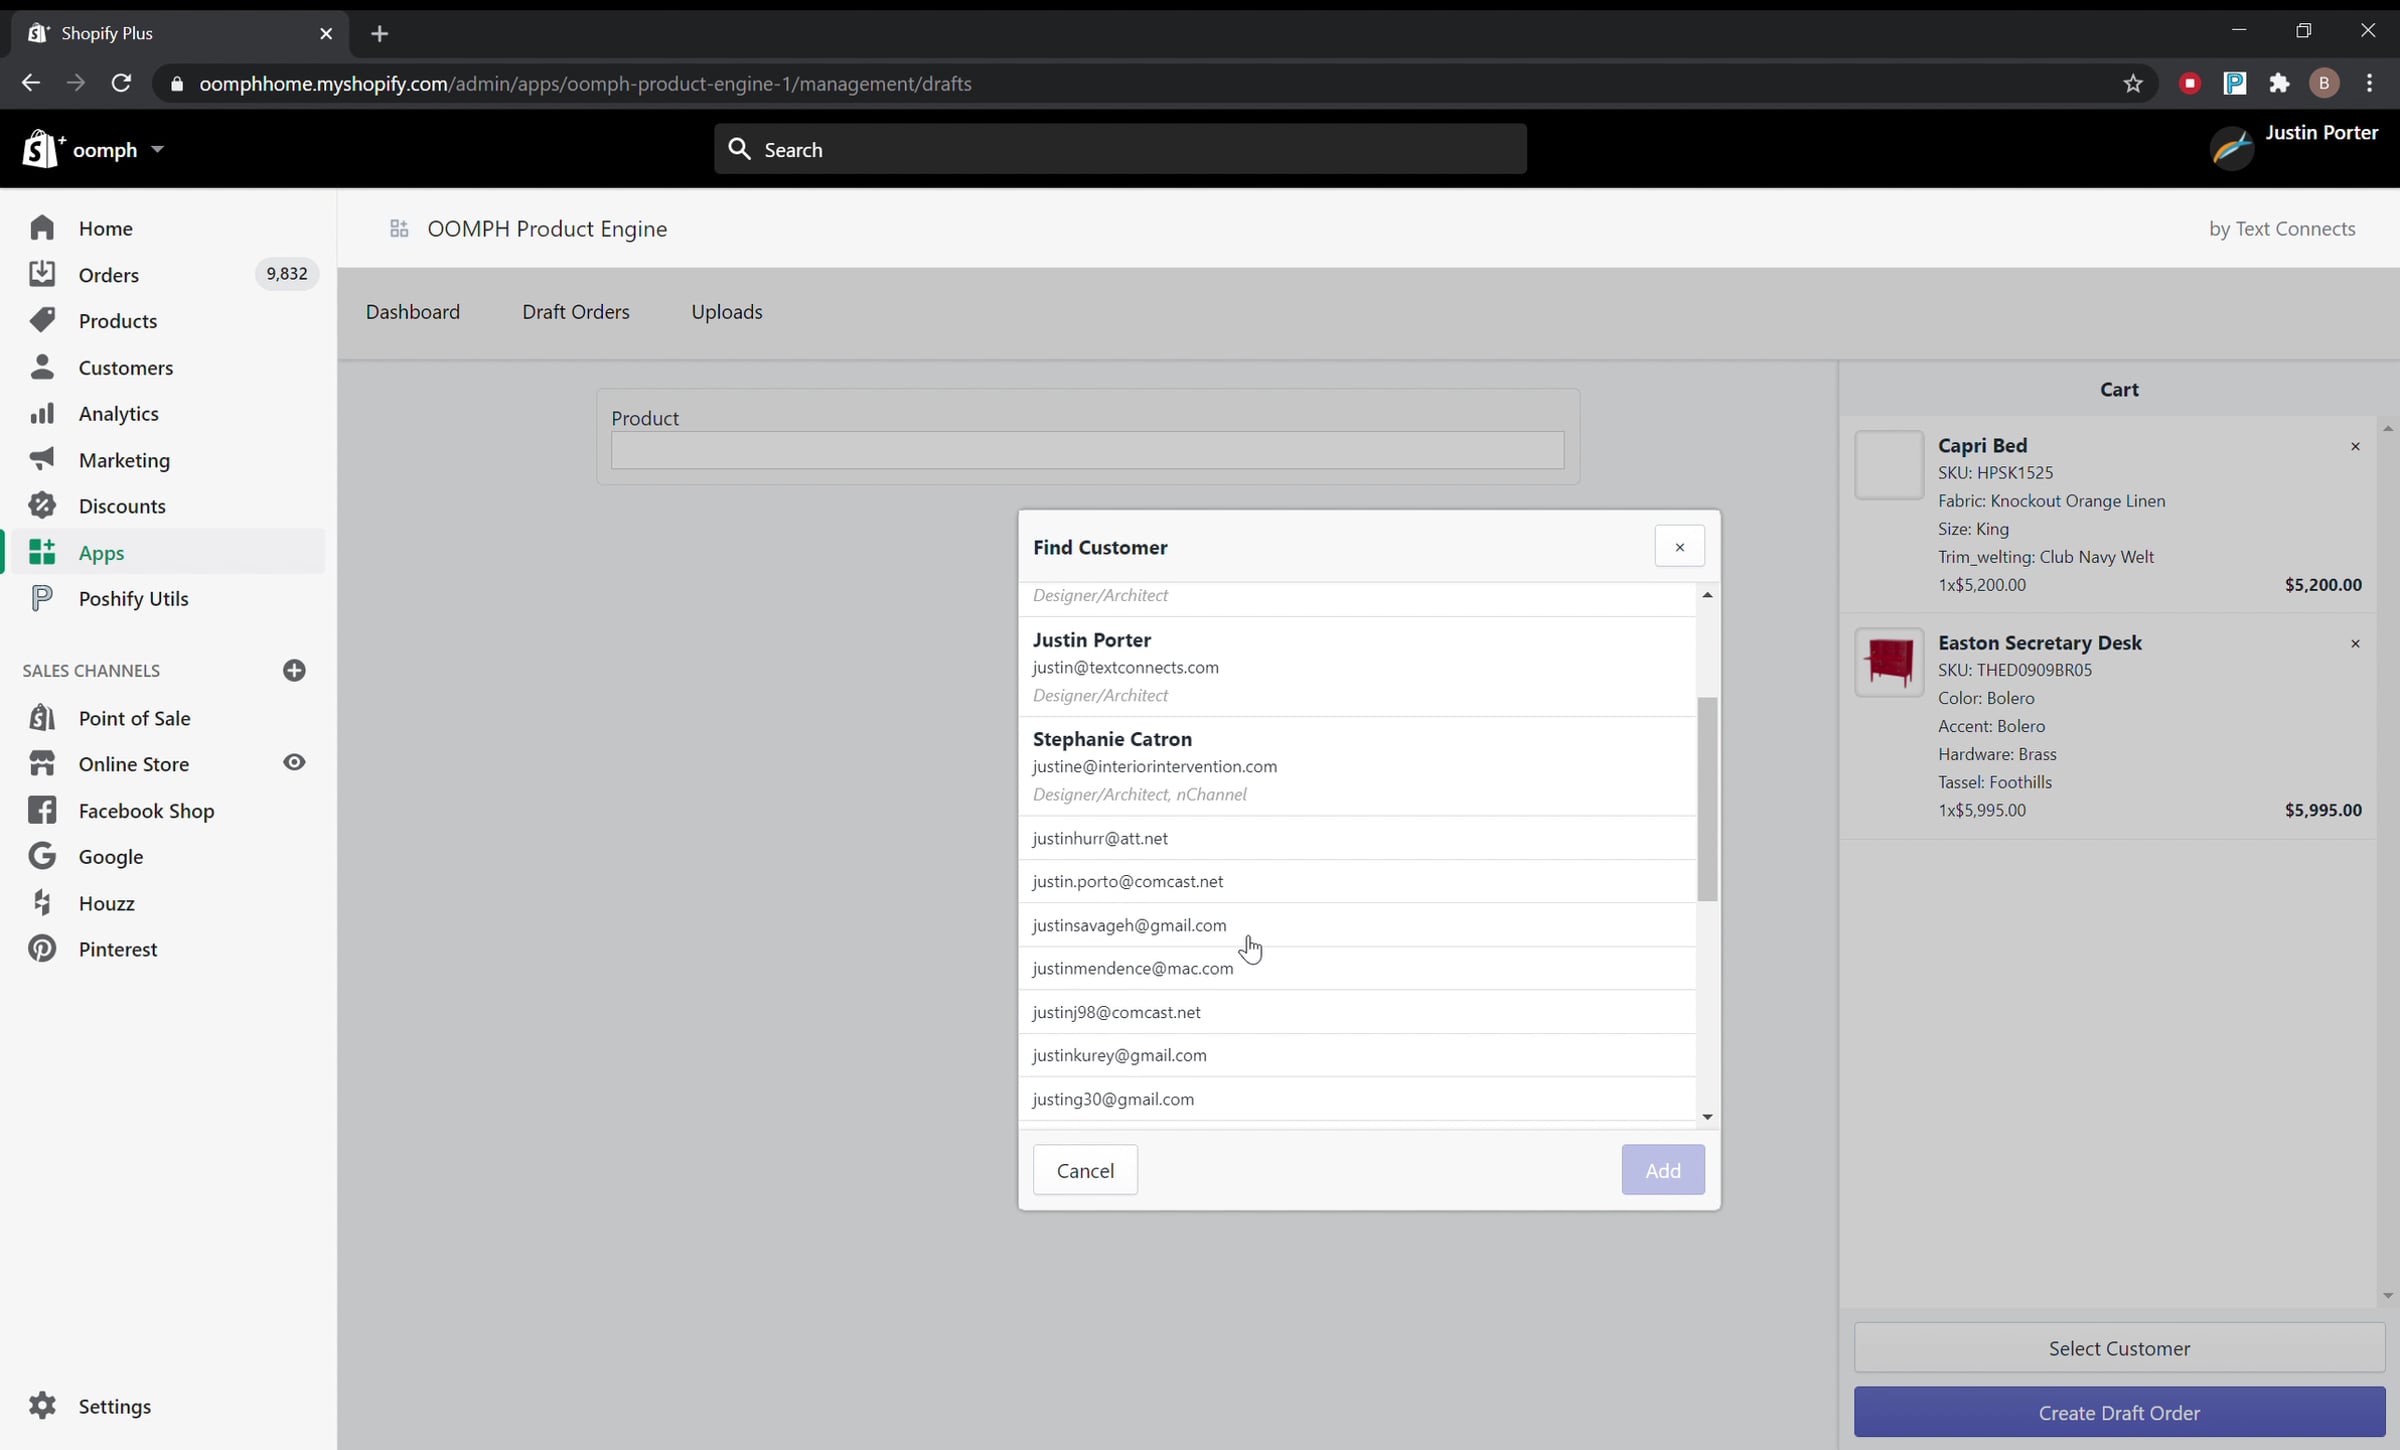Screen dimensions: 2400x1450
Task: Click the Point of Sale icon
Action: [42, 717]
